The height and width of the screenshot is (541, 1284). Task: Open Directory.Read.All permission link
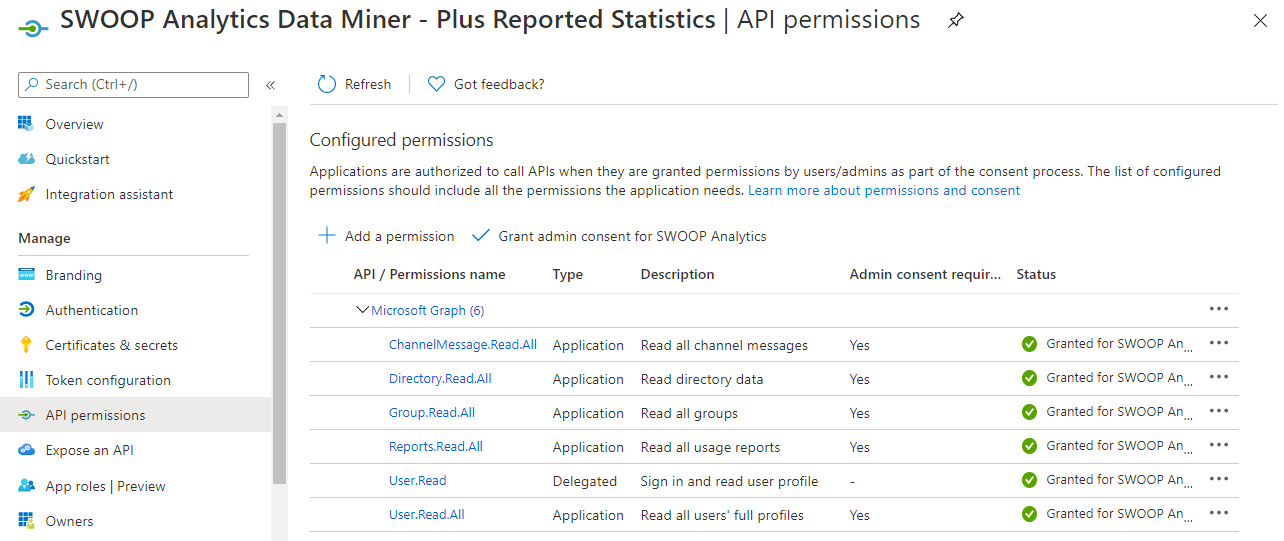pos(440,378)
